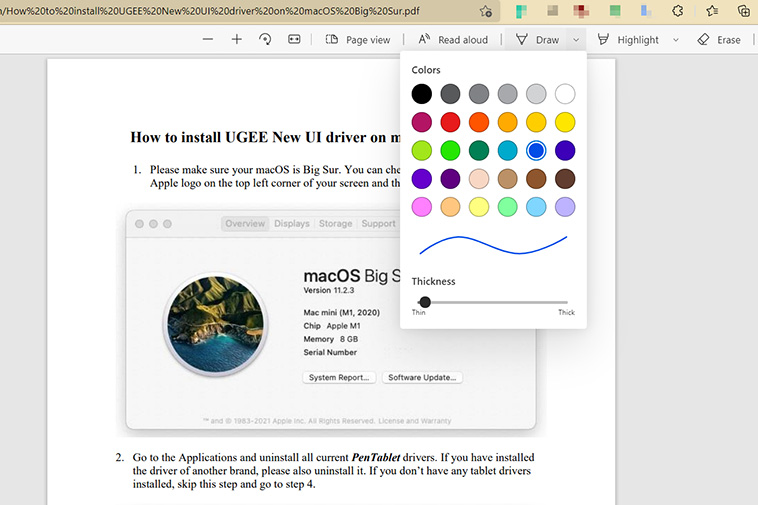Click the Thickness slider handle
This screenshot has width=758, height=505.
point(425,302)
